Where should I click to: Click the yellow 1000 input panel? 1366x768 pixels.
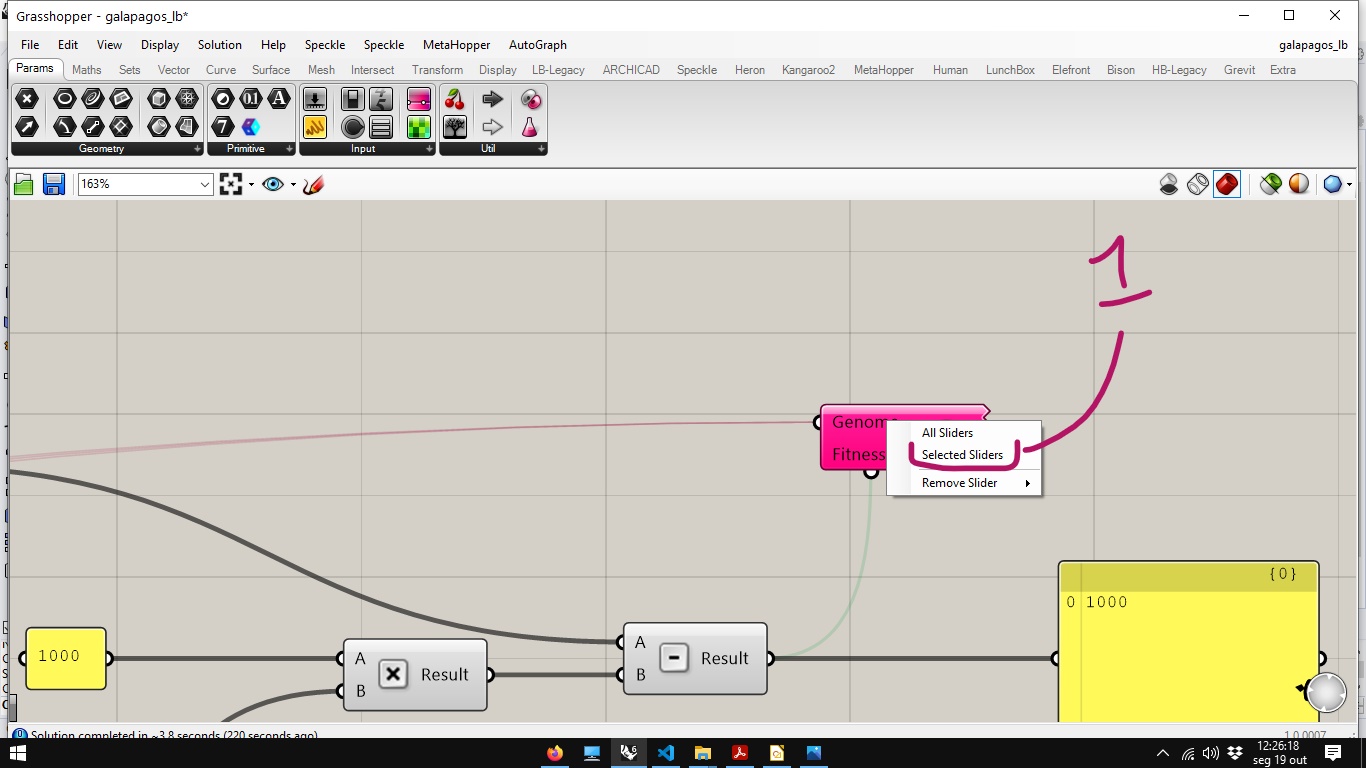click(x=65, y=658)
